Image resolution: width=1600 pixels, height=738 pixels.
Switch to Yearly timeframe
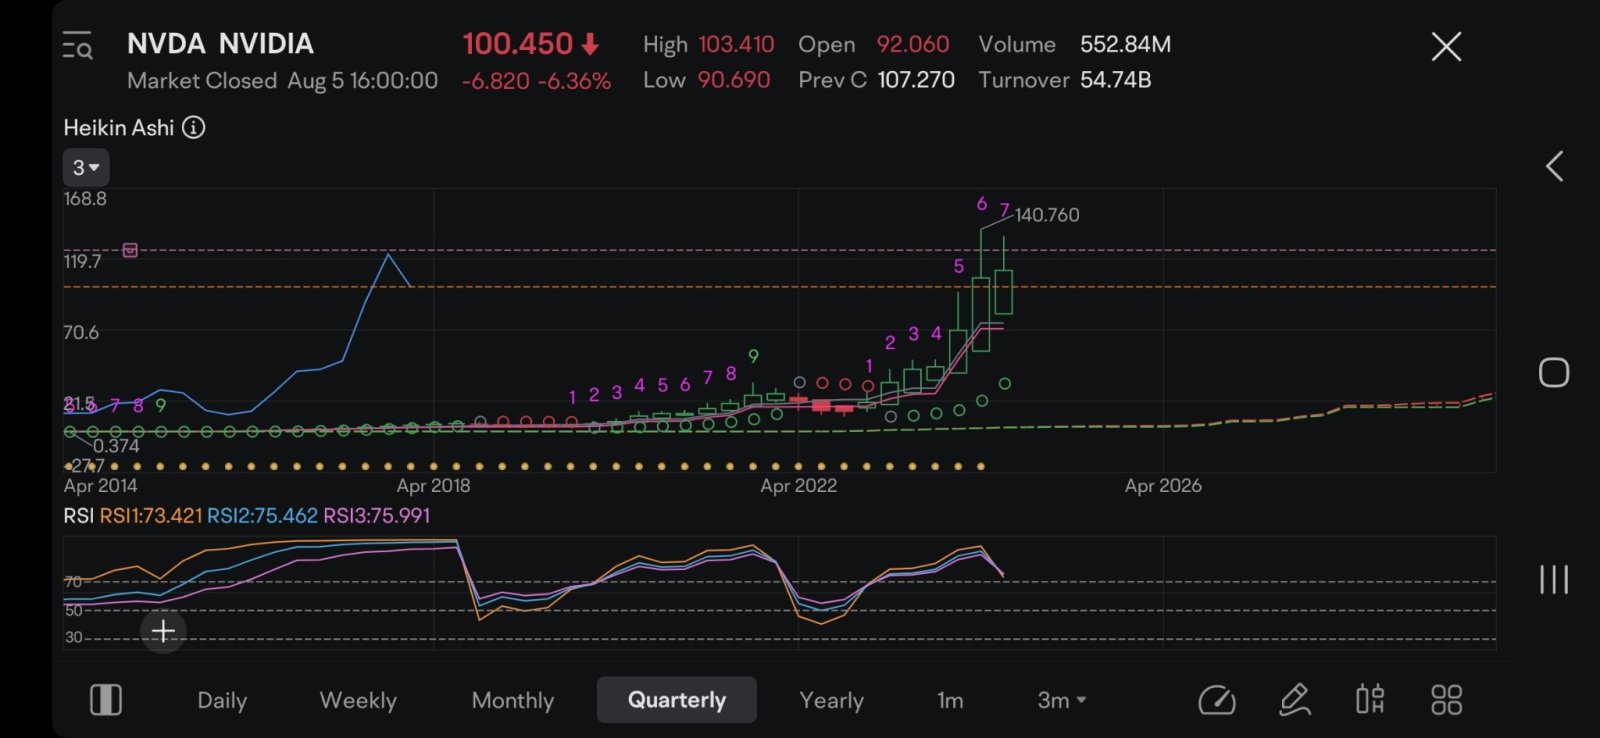point(831,700)
